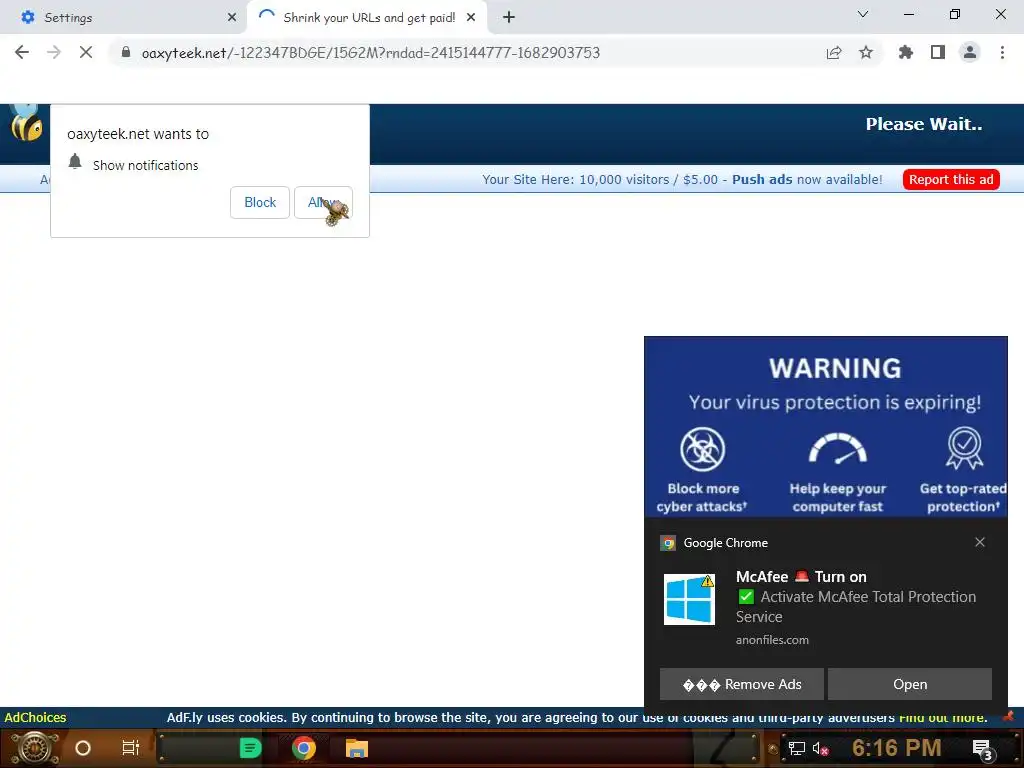Viewport: 1024px width, 768px height.
Task: Open the Start menu steampunk button
Action: click(x=35, y=748)
